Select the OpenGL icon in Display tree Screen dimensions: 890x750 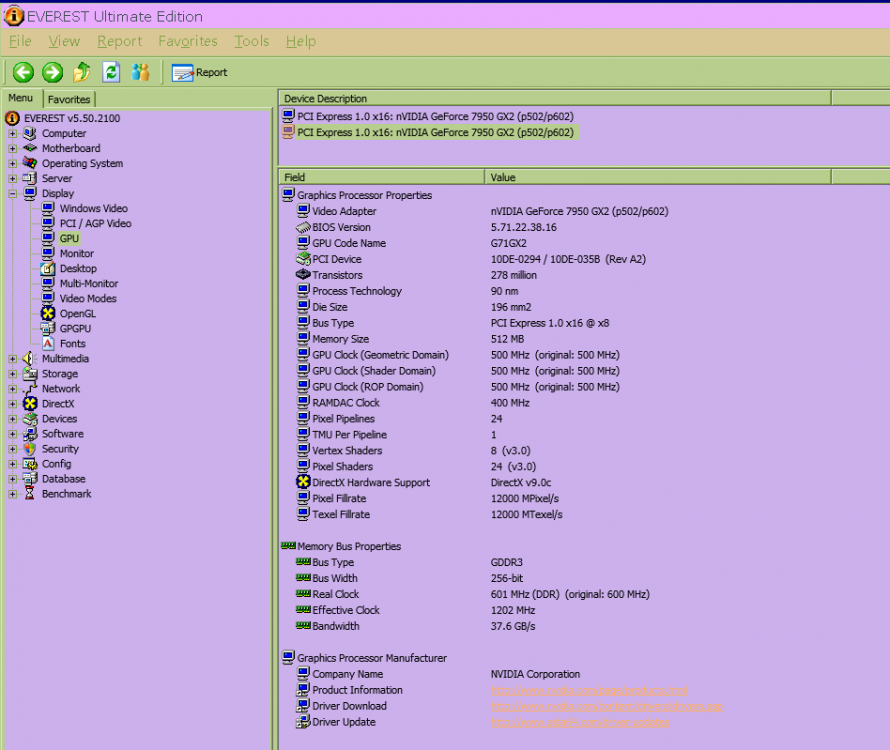(48, 314)
